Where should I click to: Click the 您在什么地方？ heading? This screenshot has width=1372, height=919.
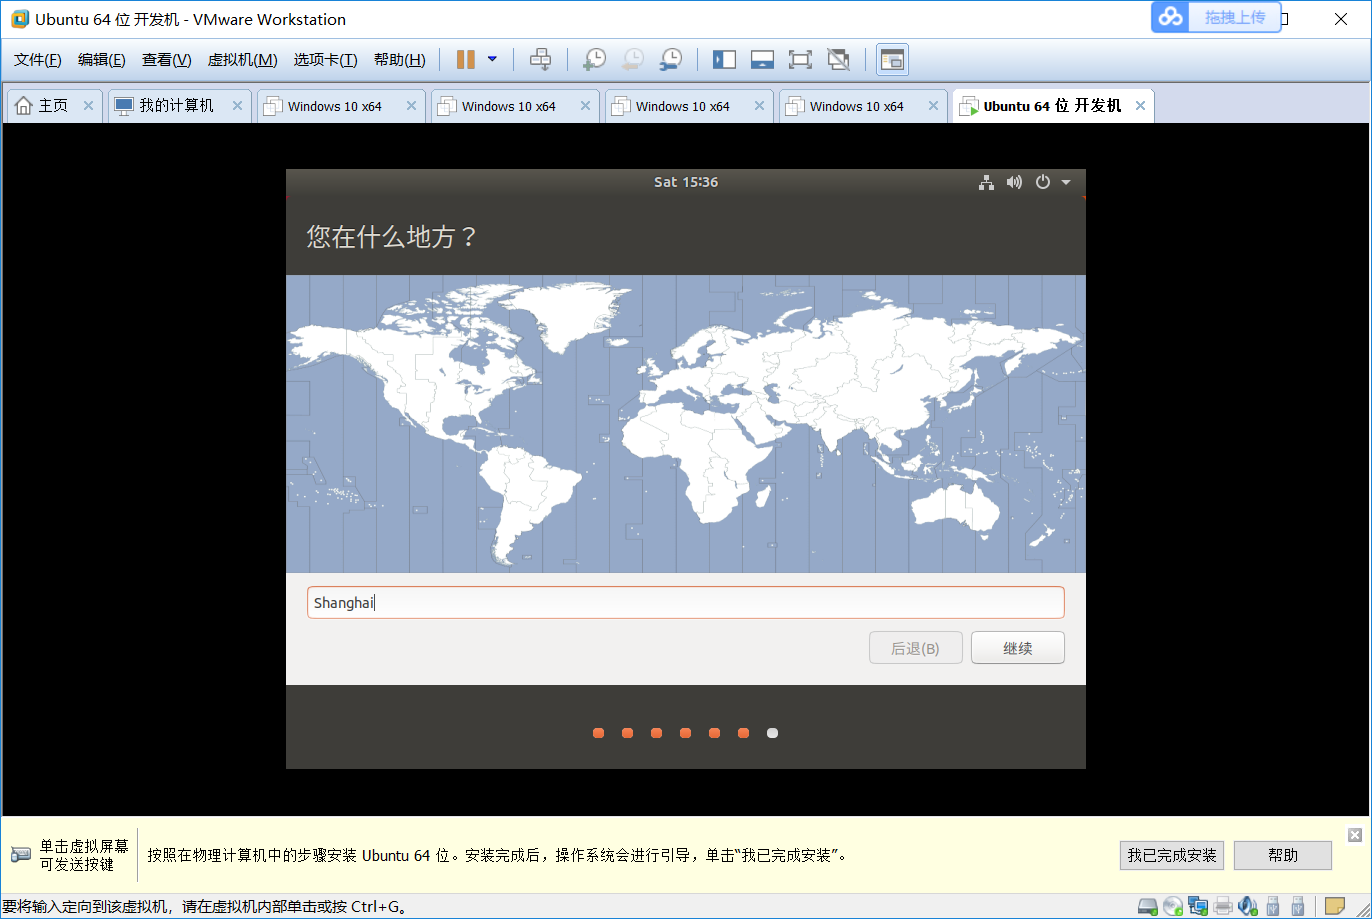click(392, 237)
